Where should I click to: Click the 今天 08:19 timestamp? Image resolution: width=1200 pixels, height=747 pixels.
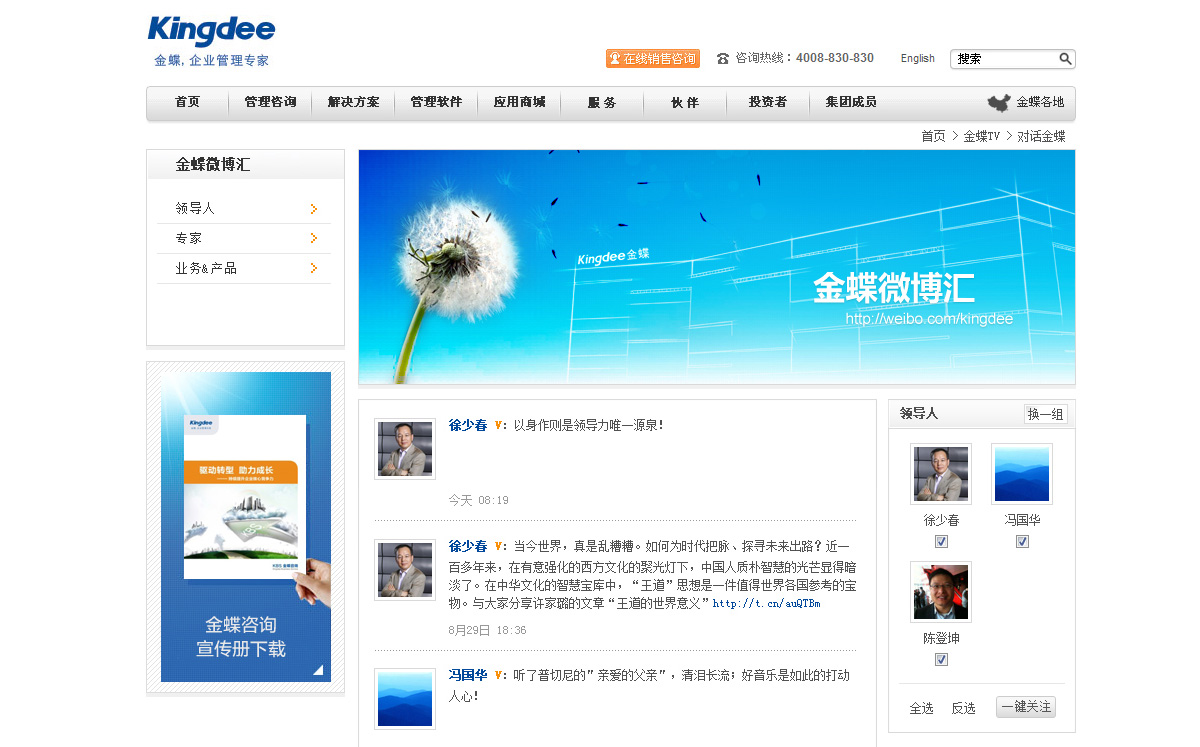tap(478, 500)
